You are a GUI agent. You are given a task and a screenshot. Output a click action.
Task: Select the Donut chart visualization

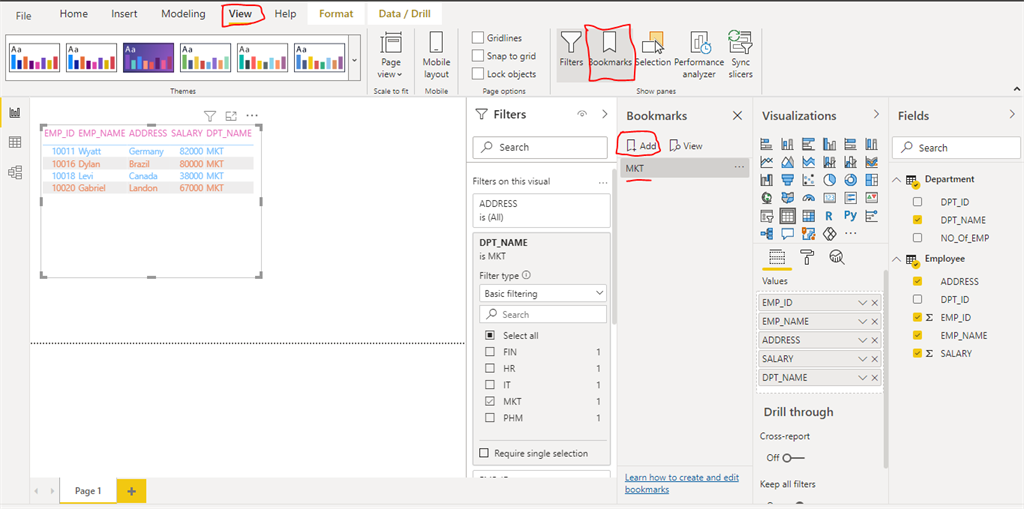tap(850, 179)
